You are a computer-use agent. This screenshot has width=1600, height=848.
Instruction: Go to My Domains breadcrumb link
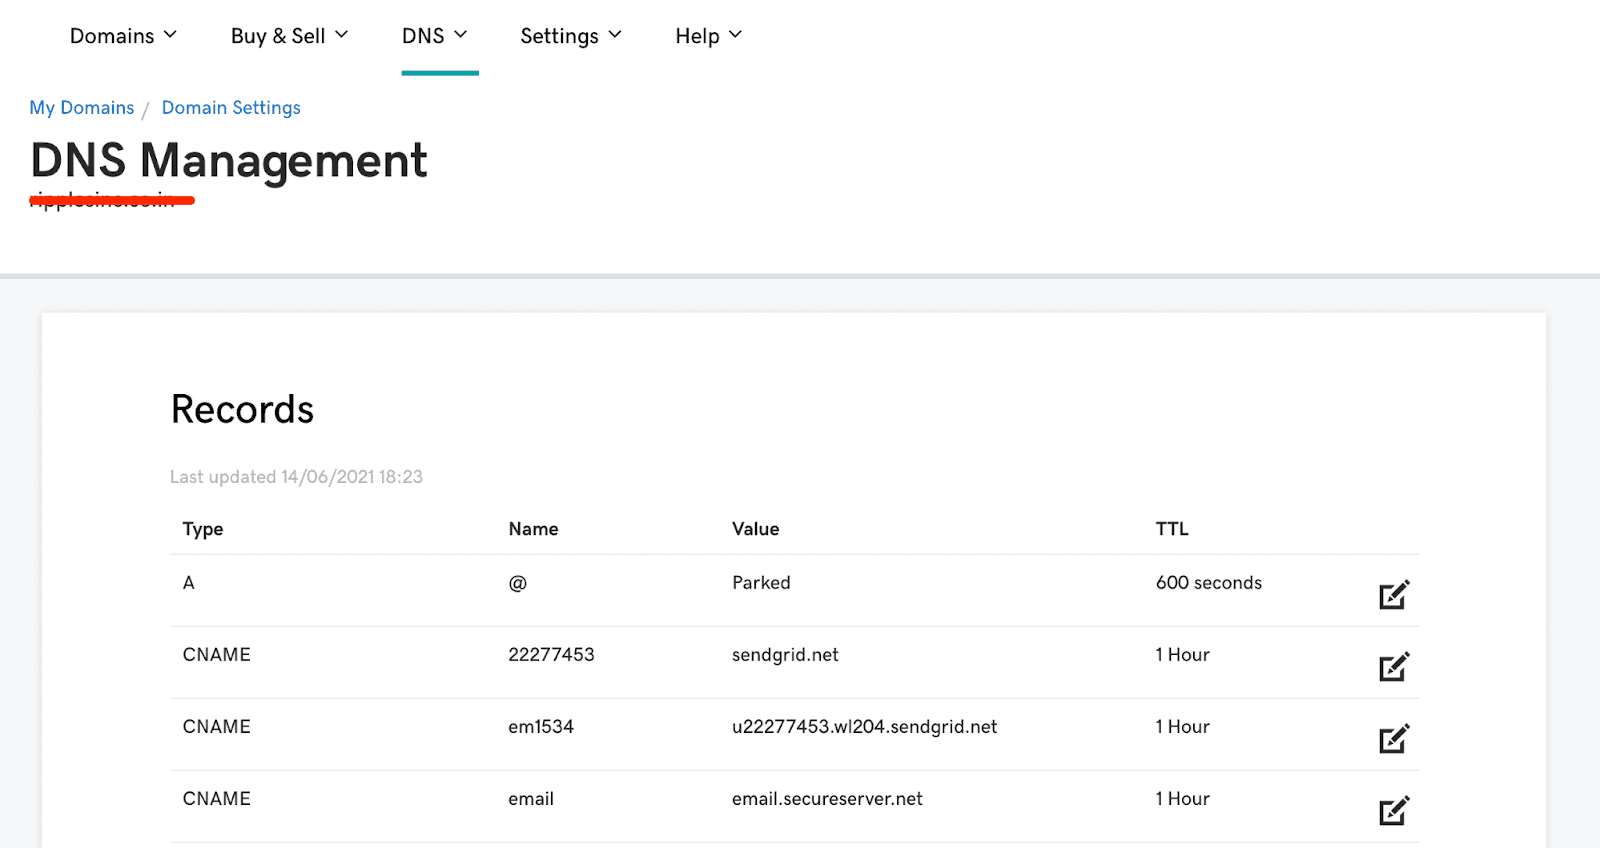[x=82, y=108]
